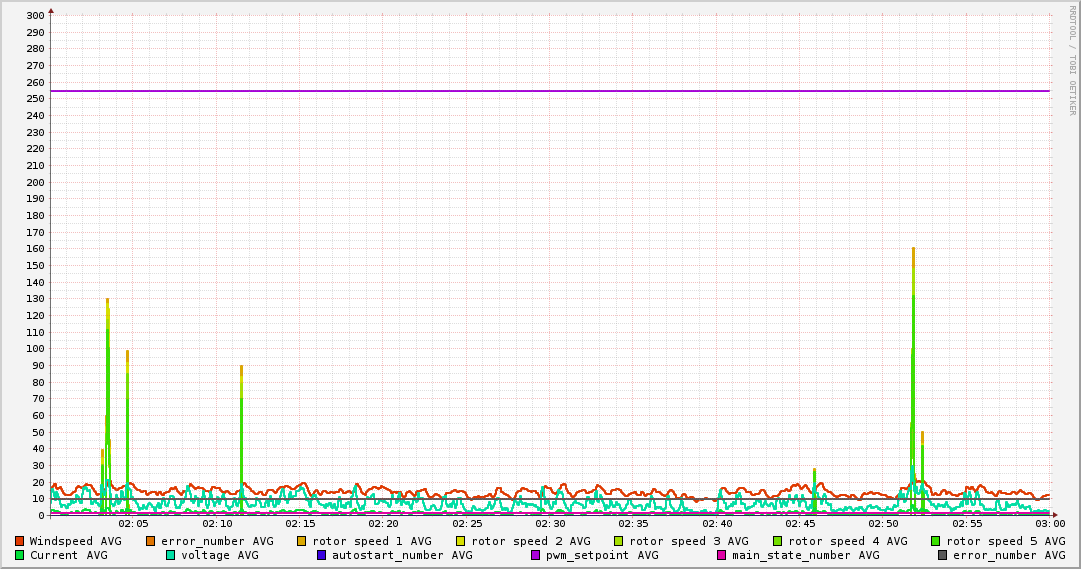
Task: Click the 50 value on the y-axis
Action: (x=38, y=433)
